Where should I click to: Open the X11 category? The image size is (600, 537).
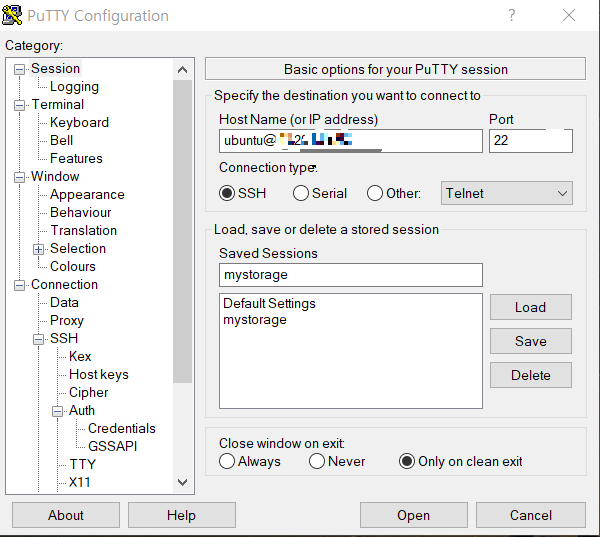point(79,482)
